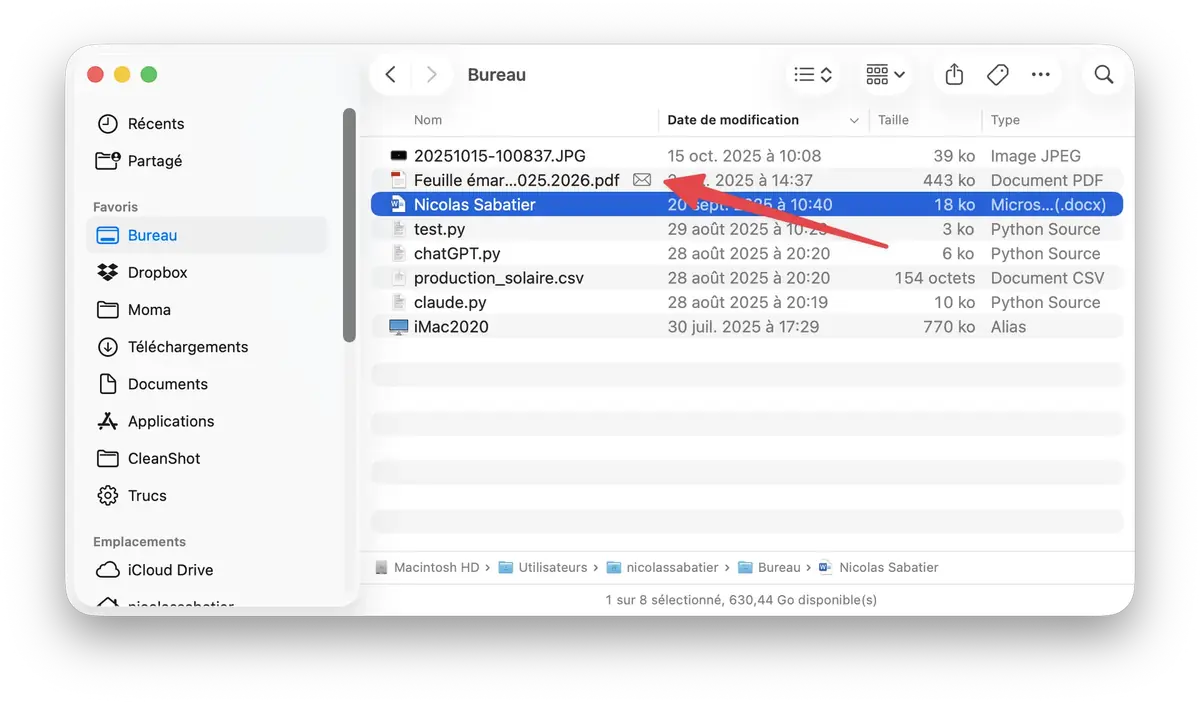
Task: Open Utilisateurs in the path bar
Action: coord(553,567)
